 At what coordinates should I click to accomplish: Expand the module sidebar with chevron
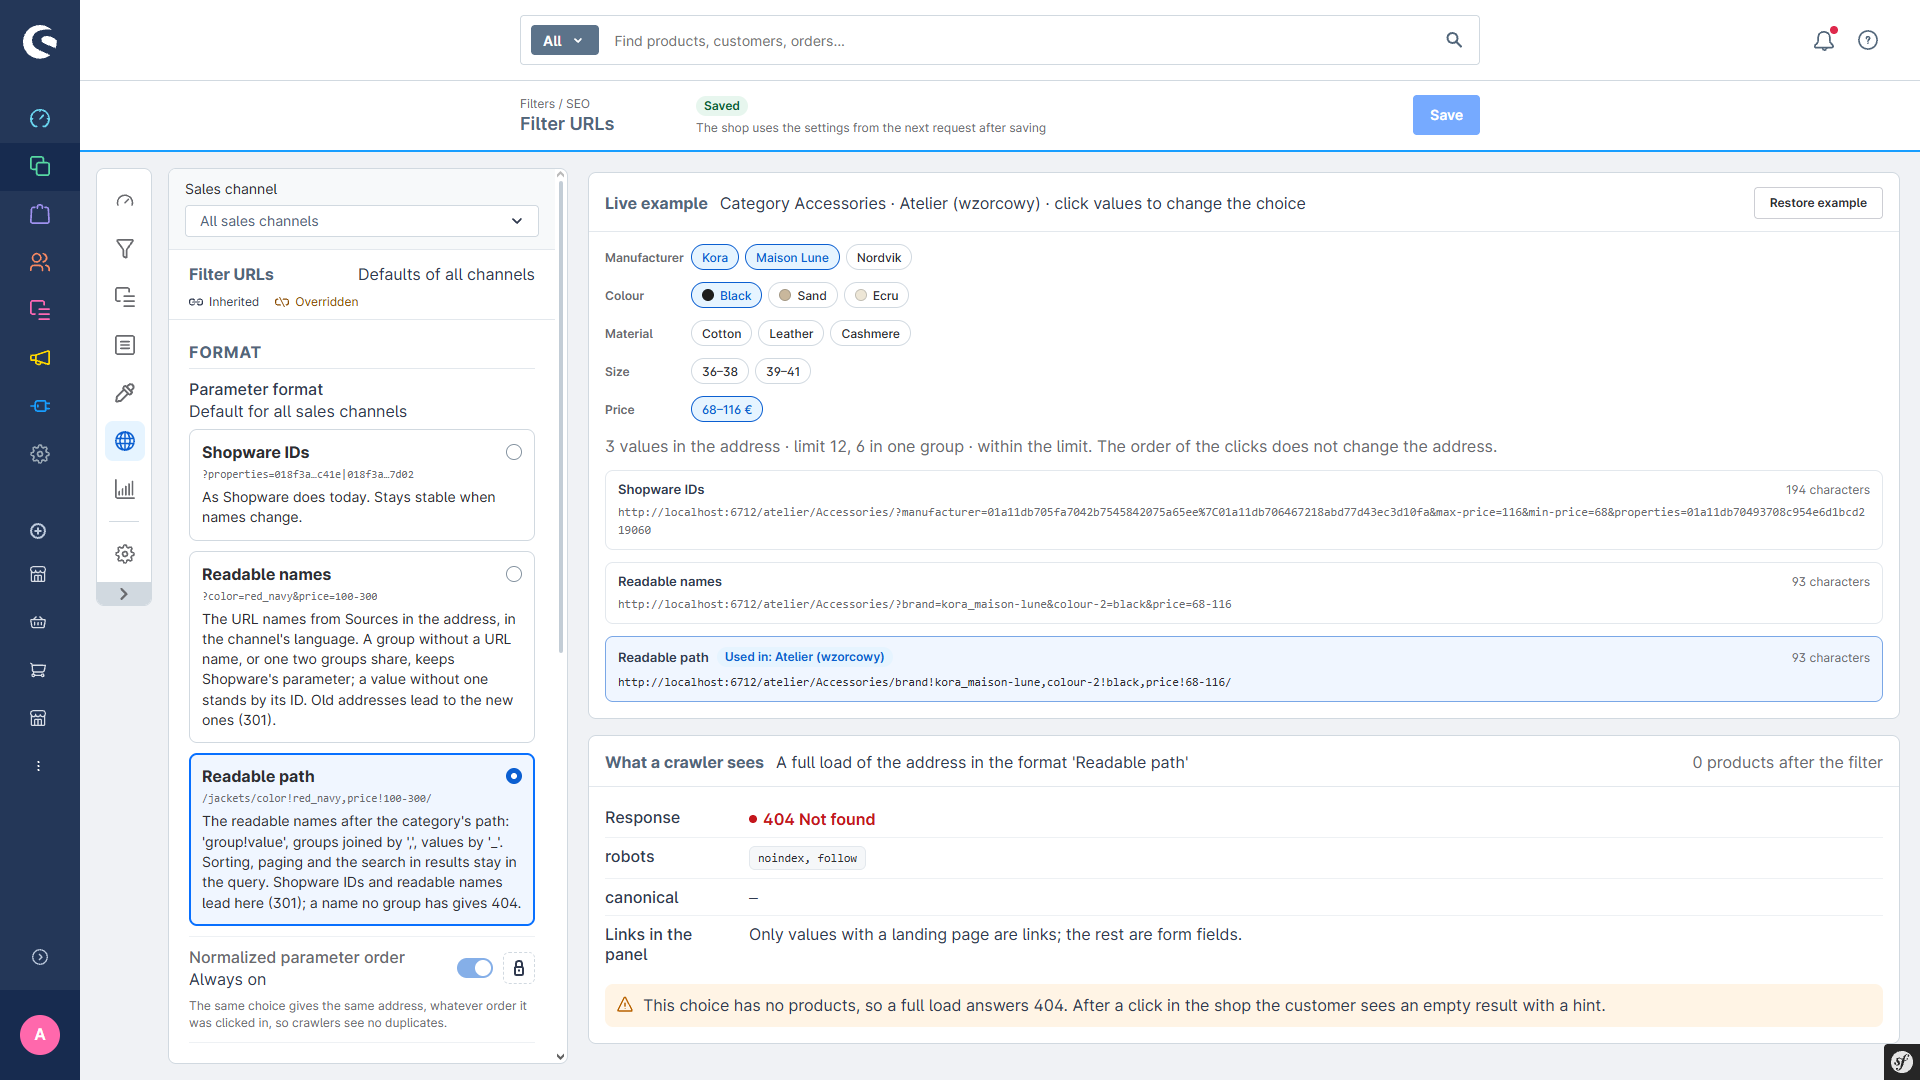(x=124, y=594)
